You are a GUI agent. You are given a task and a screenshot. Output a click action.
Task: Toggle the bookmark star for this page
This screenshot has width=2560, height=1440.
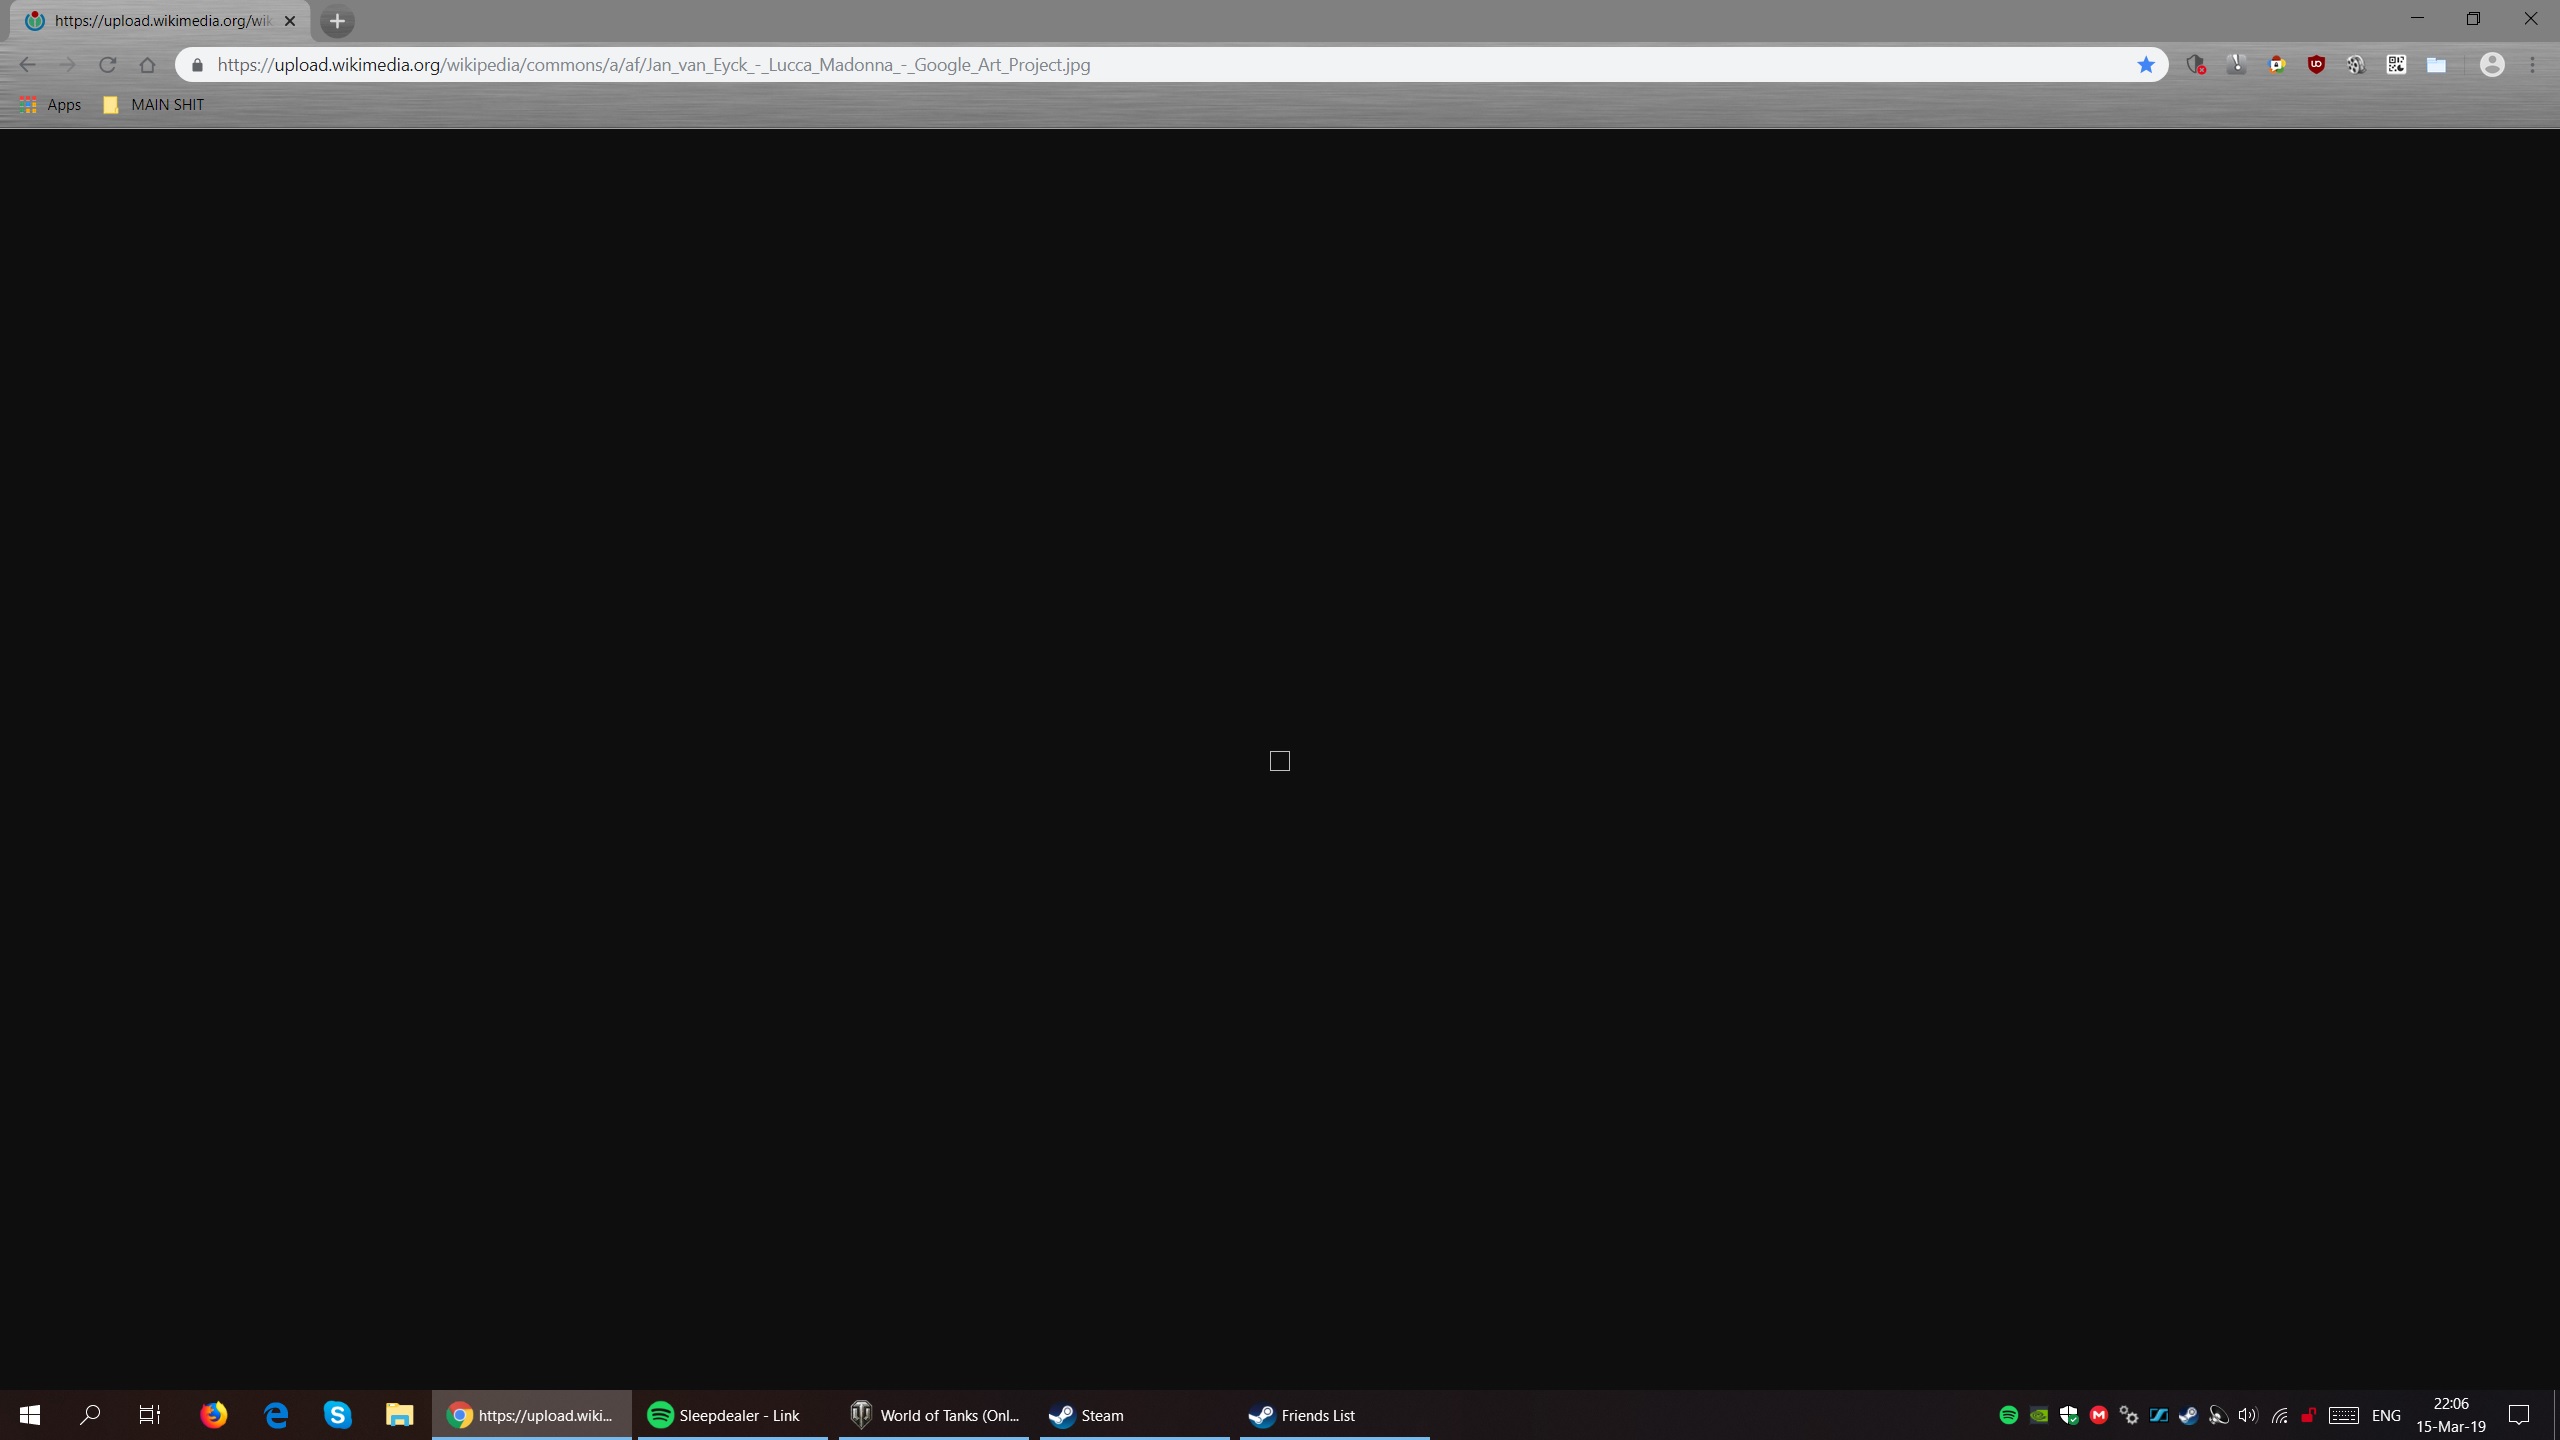(x=2146, y=65)
